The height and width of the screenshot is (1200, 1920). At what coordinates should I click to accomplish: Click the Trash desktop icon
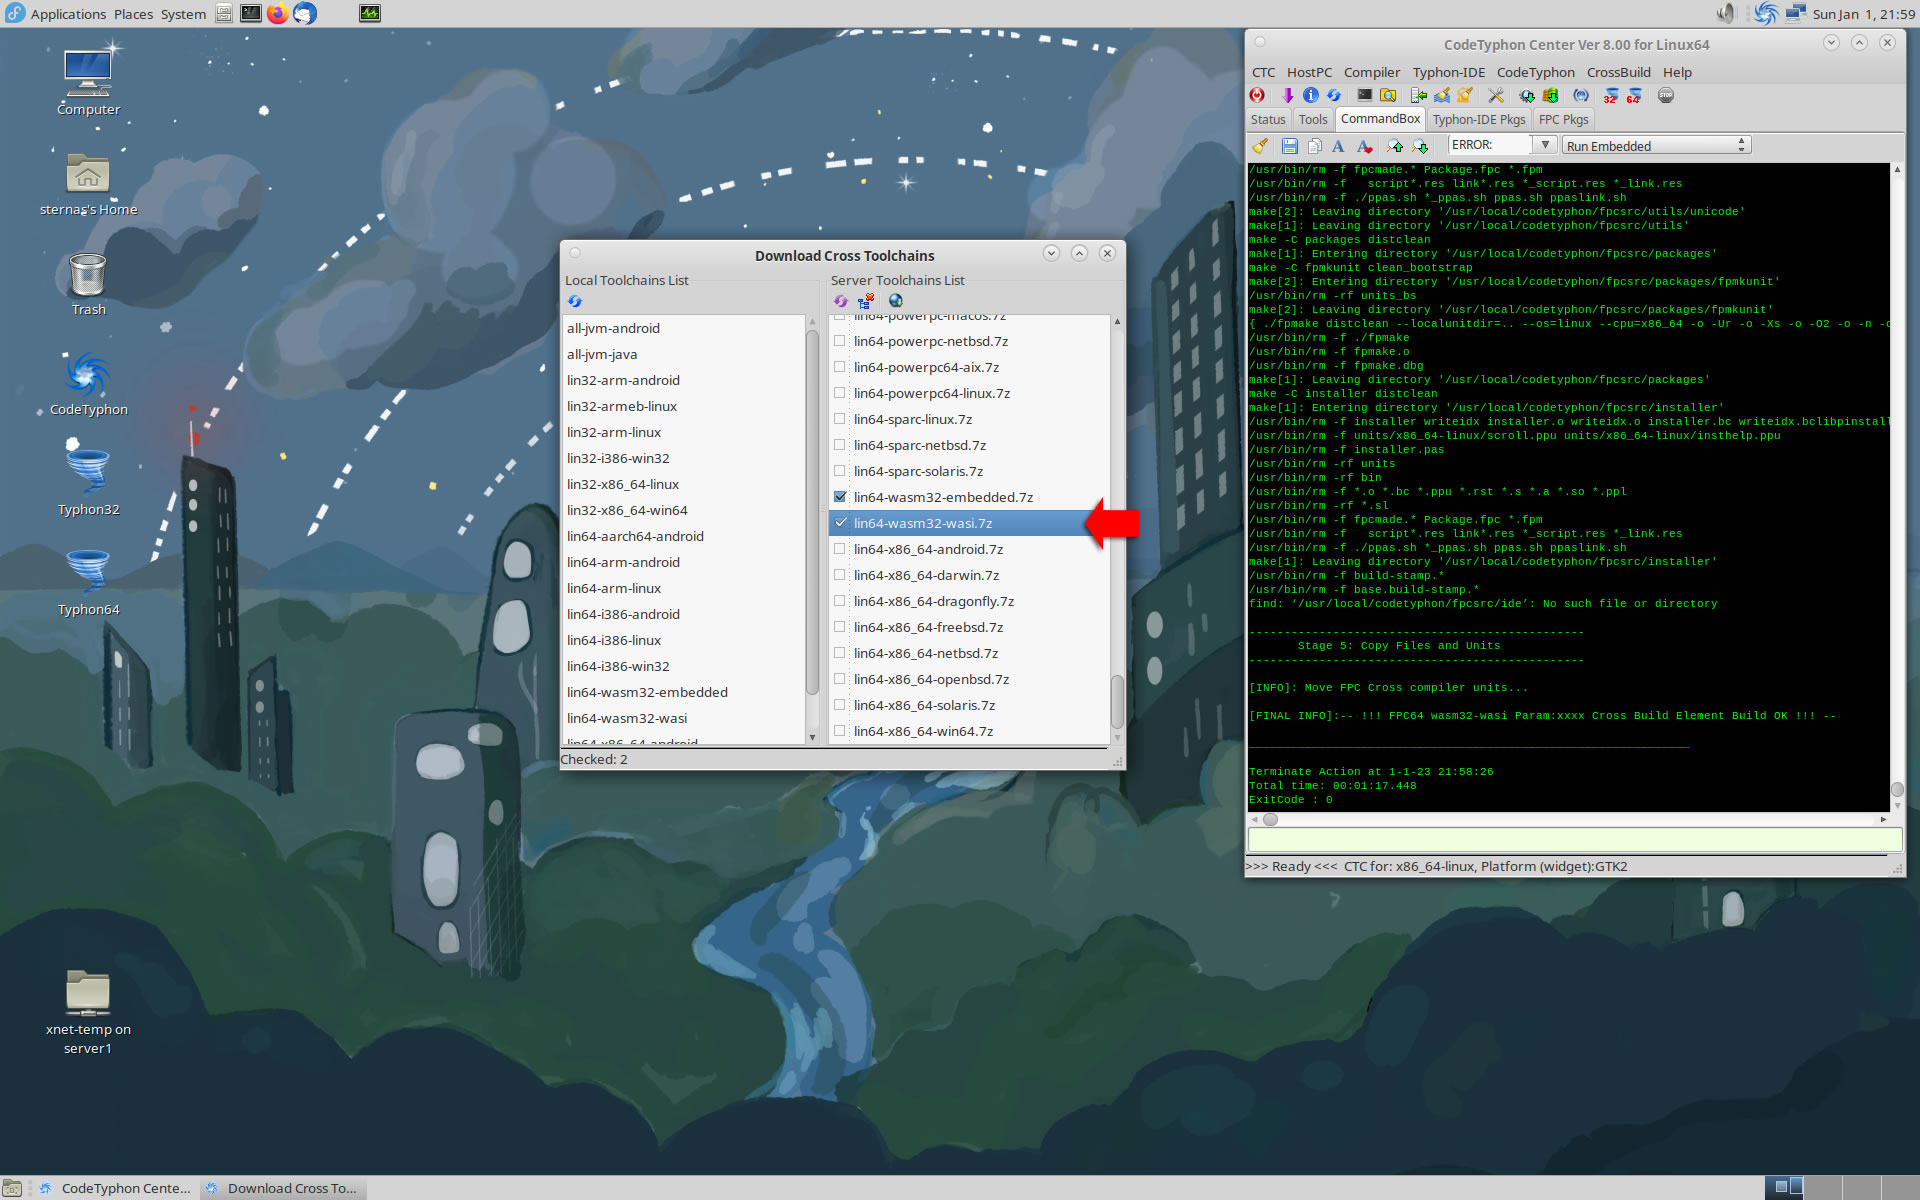tap(88, 284)
